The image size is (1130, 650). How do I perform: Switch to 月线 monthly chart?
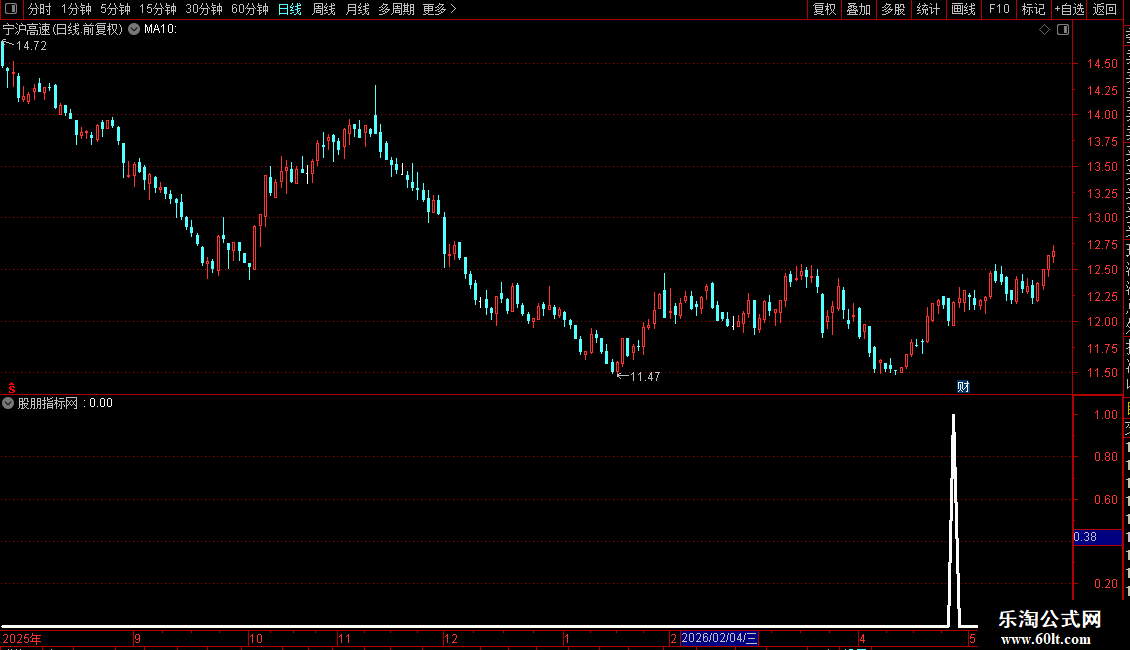tap(357, 9)
